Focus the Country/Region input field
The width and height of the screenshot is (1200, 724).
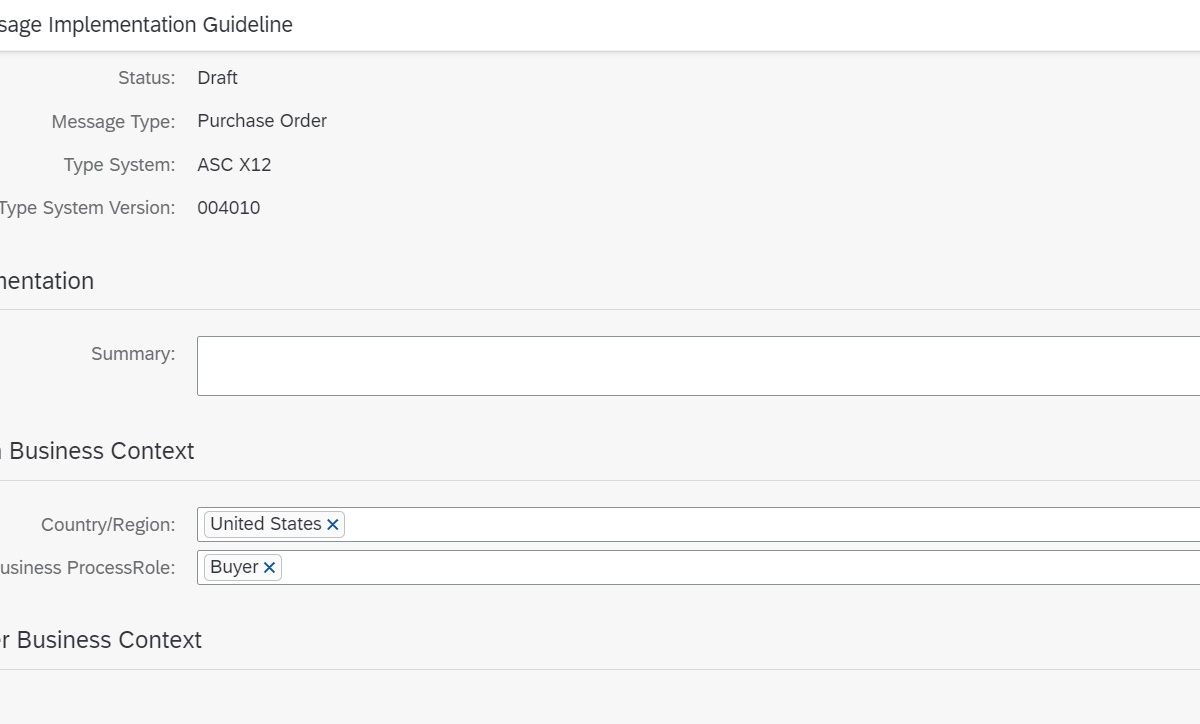(x=770, y=525)
